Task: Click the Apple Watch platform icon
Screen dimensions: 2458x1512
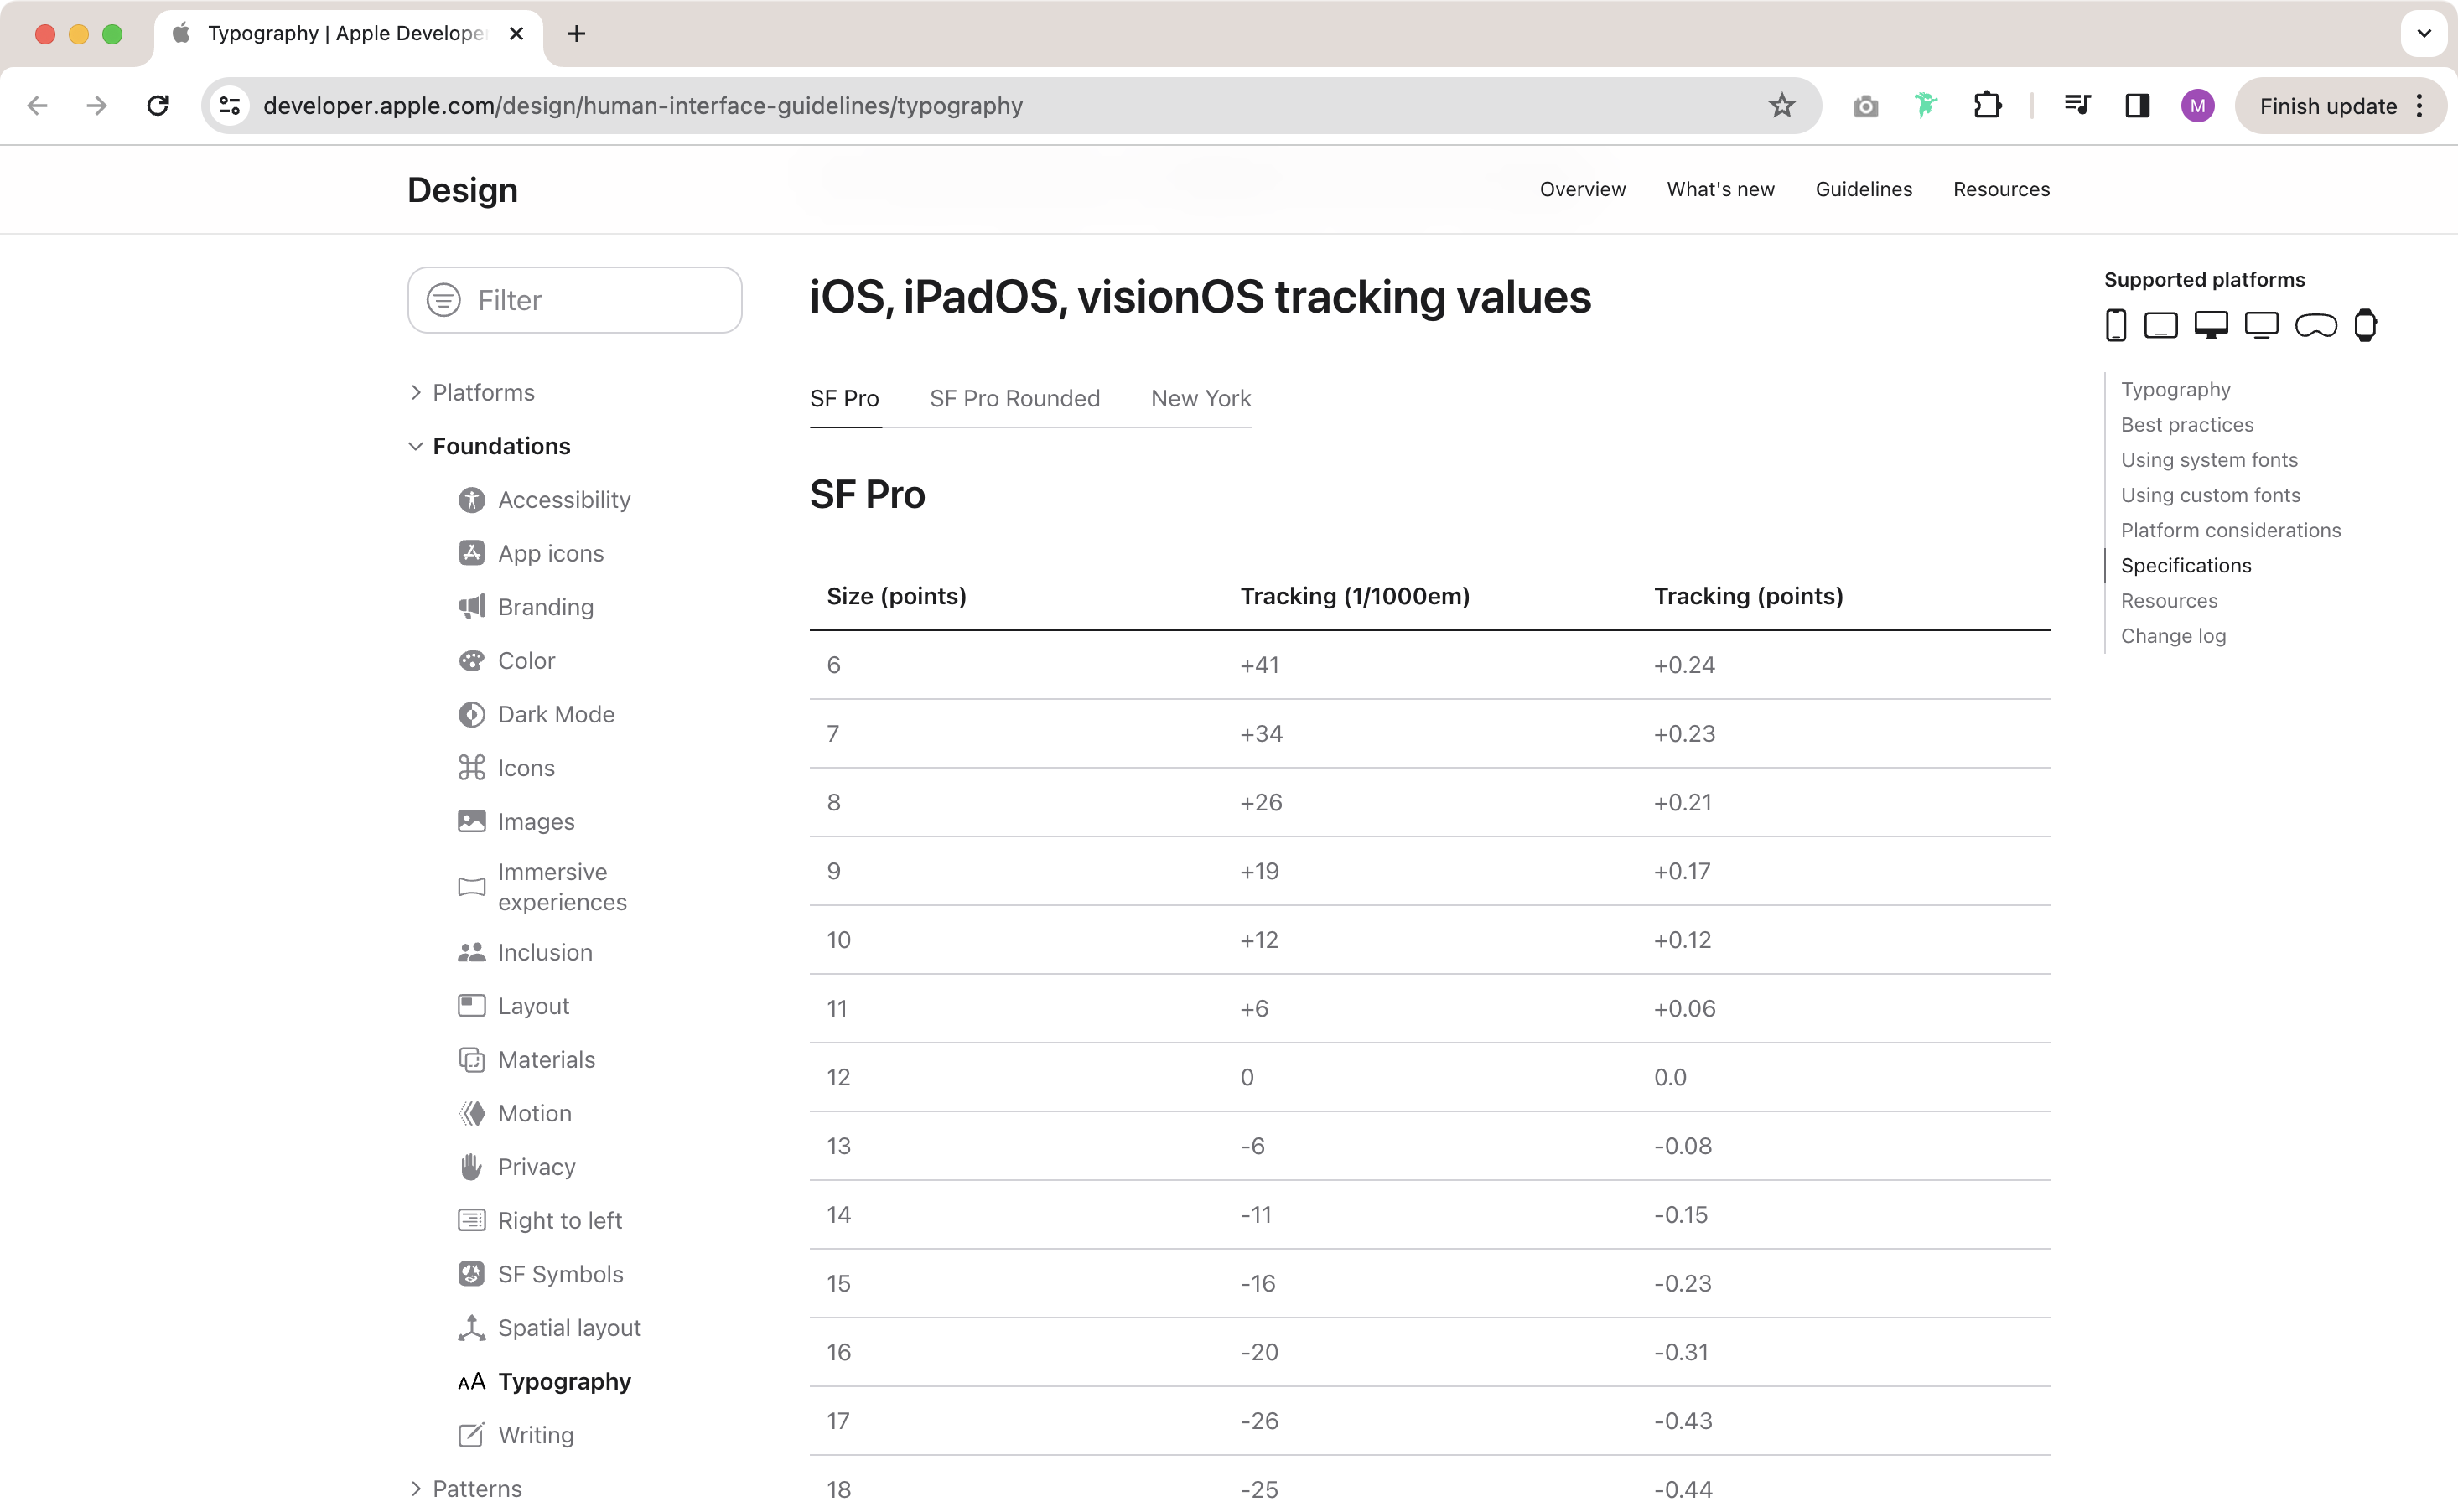Action: pos(2365,325)
